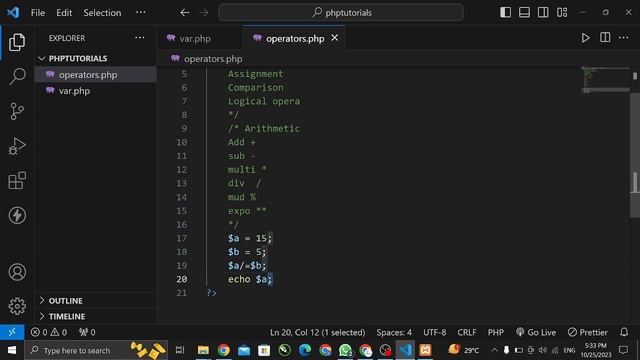Change indentation via Spaces: 4
This screenshot has width=640, height=360.
point(394,332)
